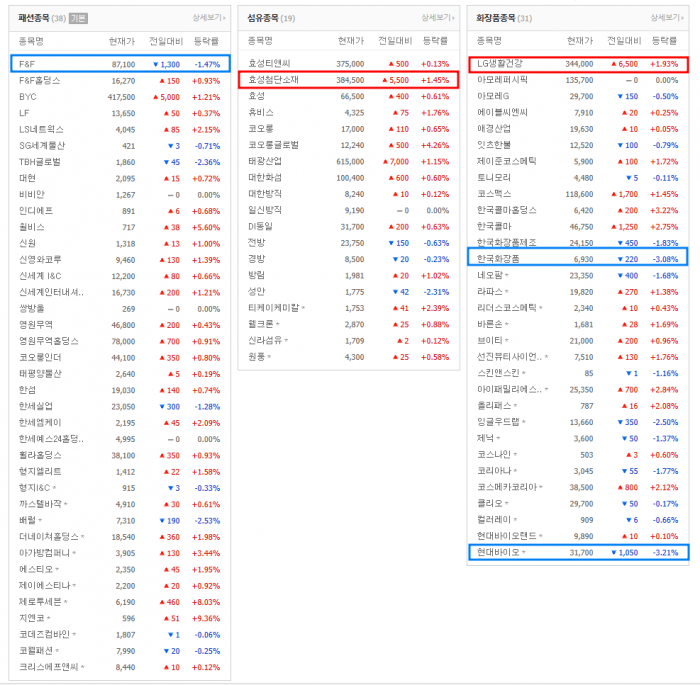
Task: Select 신영와코루 stock name
Action: [40, 260]
